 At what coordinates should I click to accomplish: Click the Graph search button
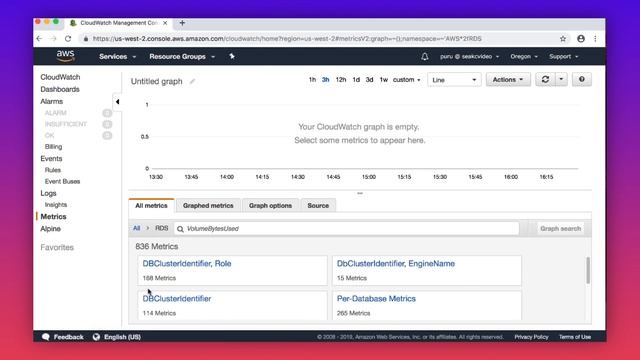[560, 229]
